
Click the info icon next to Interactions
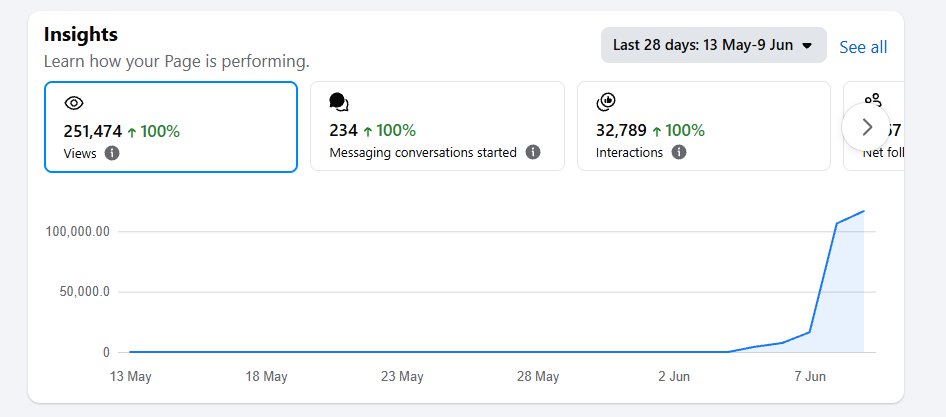click(679, 152)
